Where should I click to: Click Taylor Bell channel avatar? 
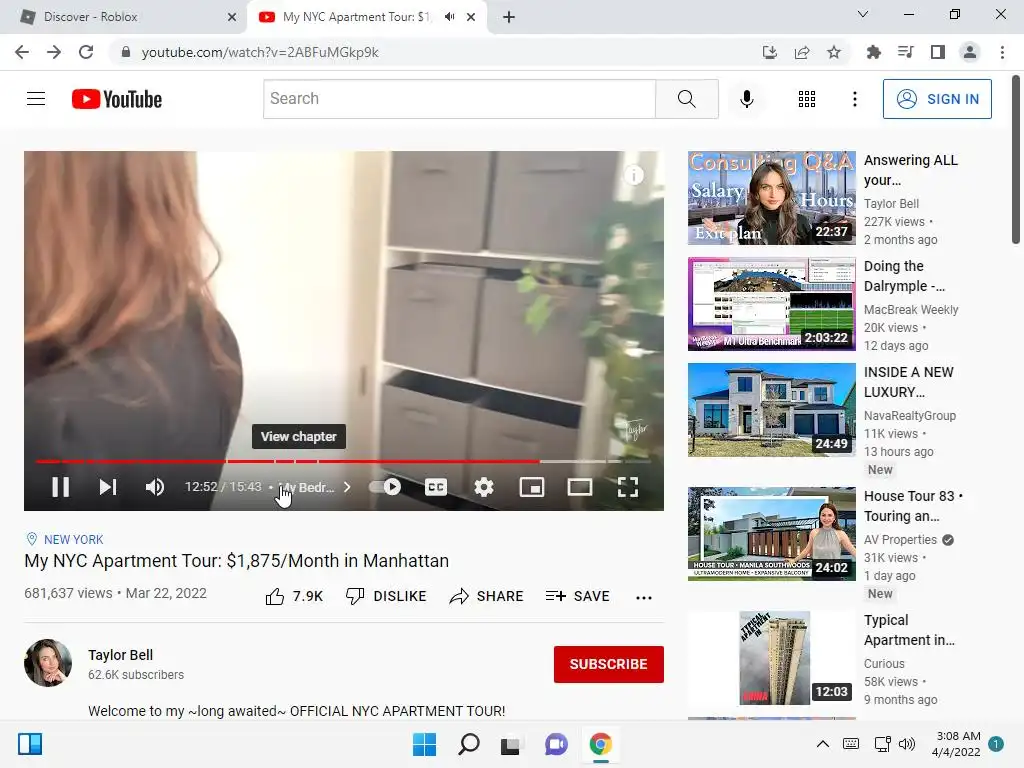(x=48, y=663)
